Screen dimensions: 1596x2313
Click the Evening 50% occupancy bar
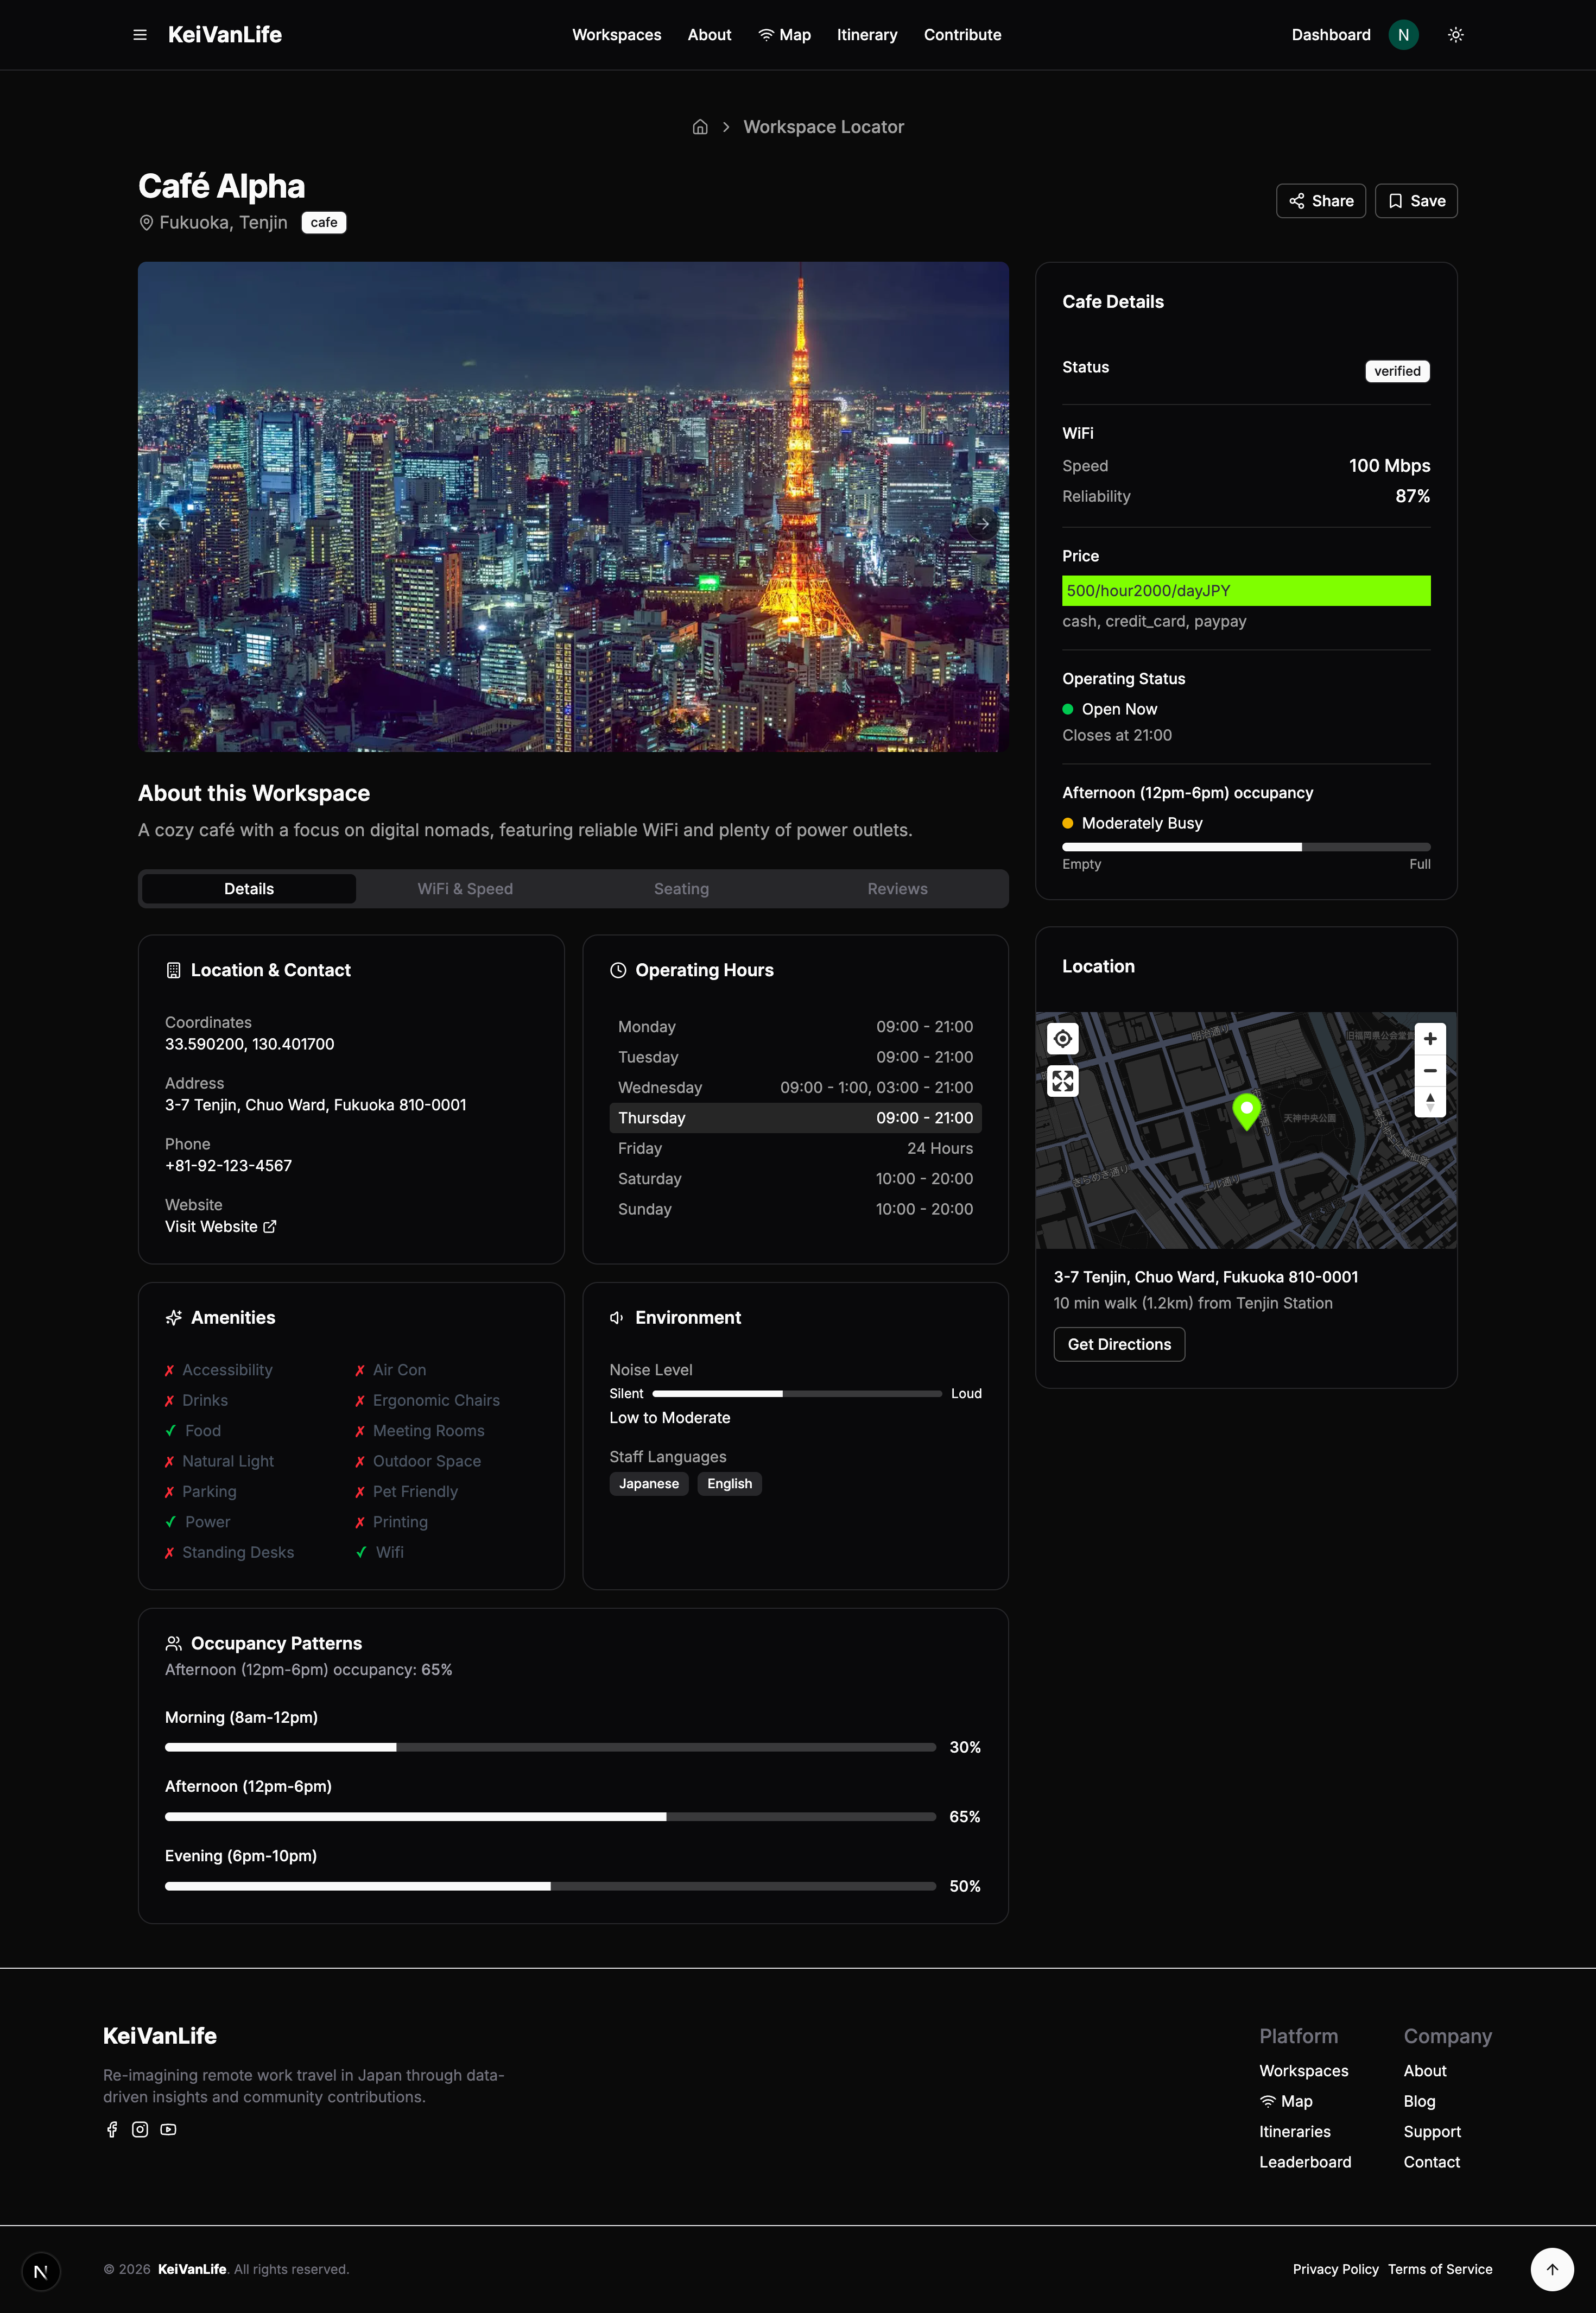tap(550, 1886)
